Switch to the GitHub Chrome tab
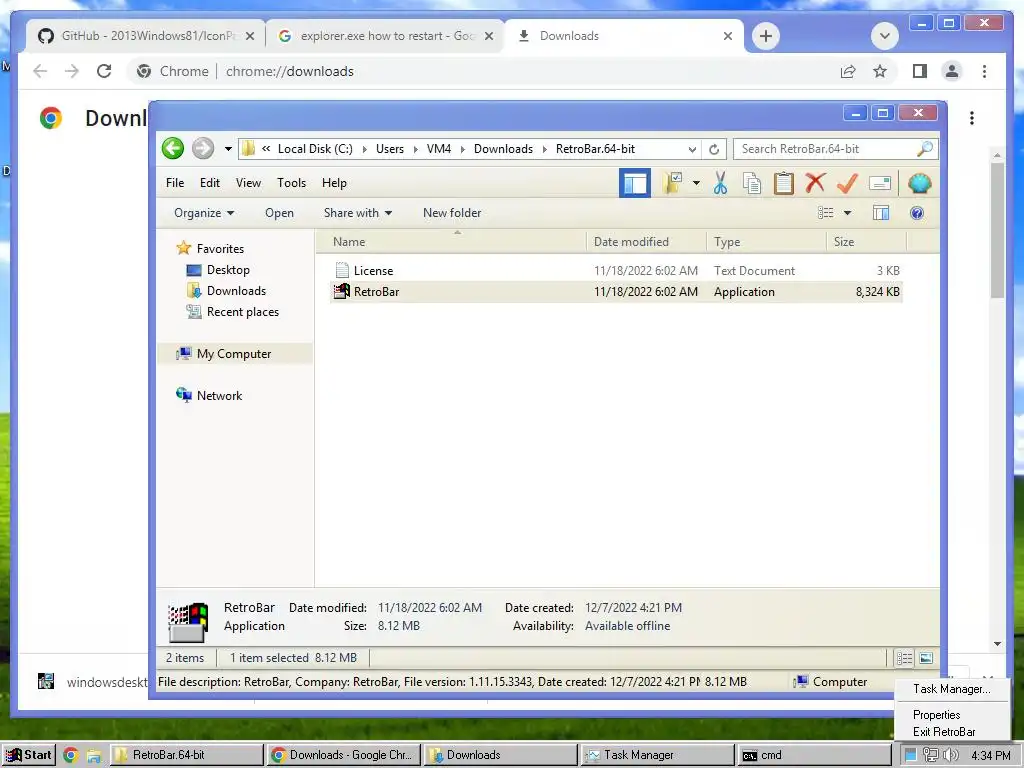The width and height of the screenshot is (1024, 768). (146, 36)
